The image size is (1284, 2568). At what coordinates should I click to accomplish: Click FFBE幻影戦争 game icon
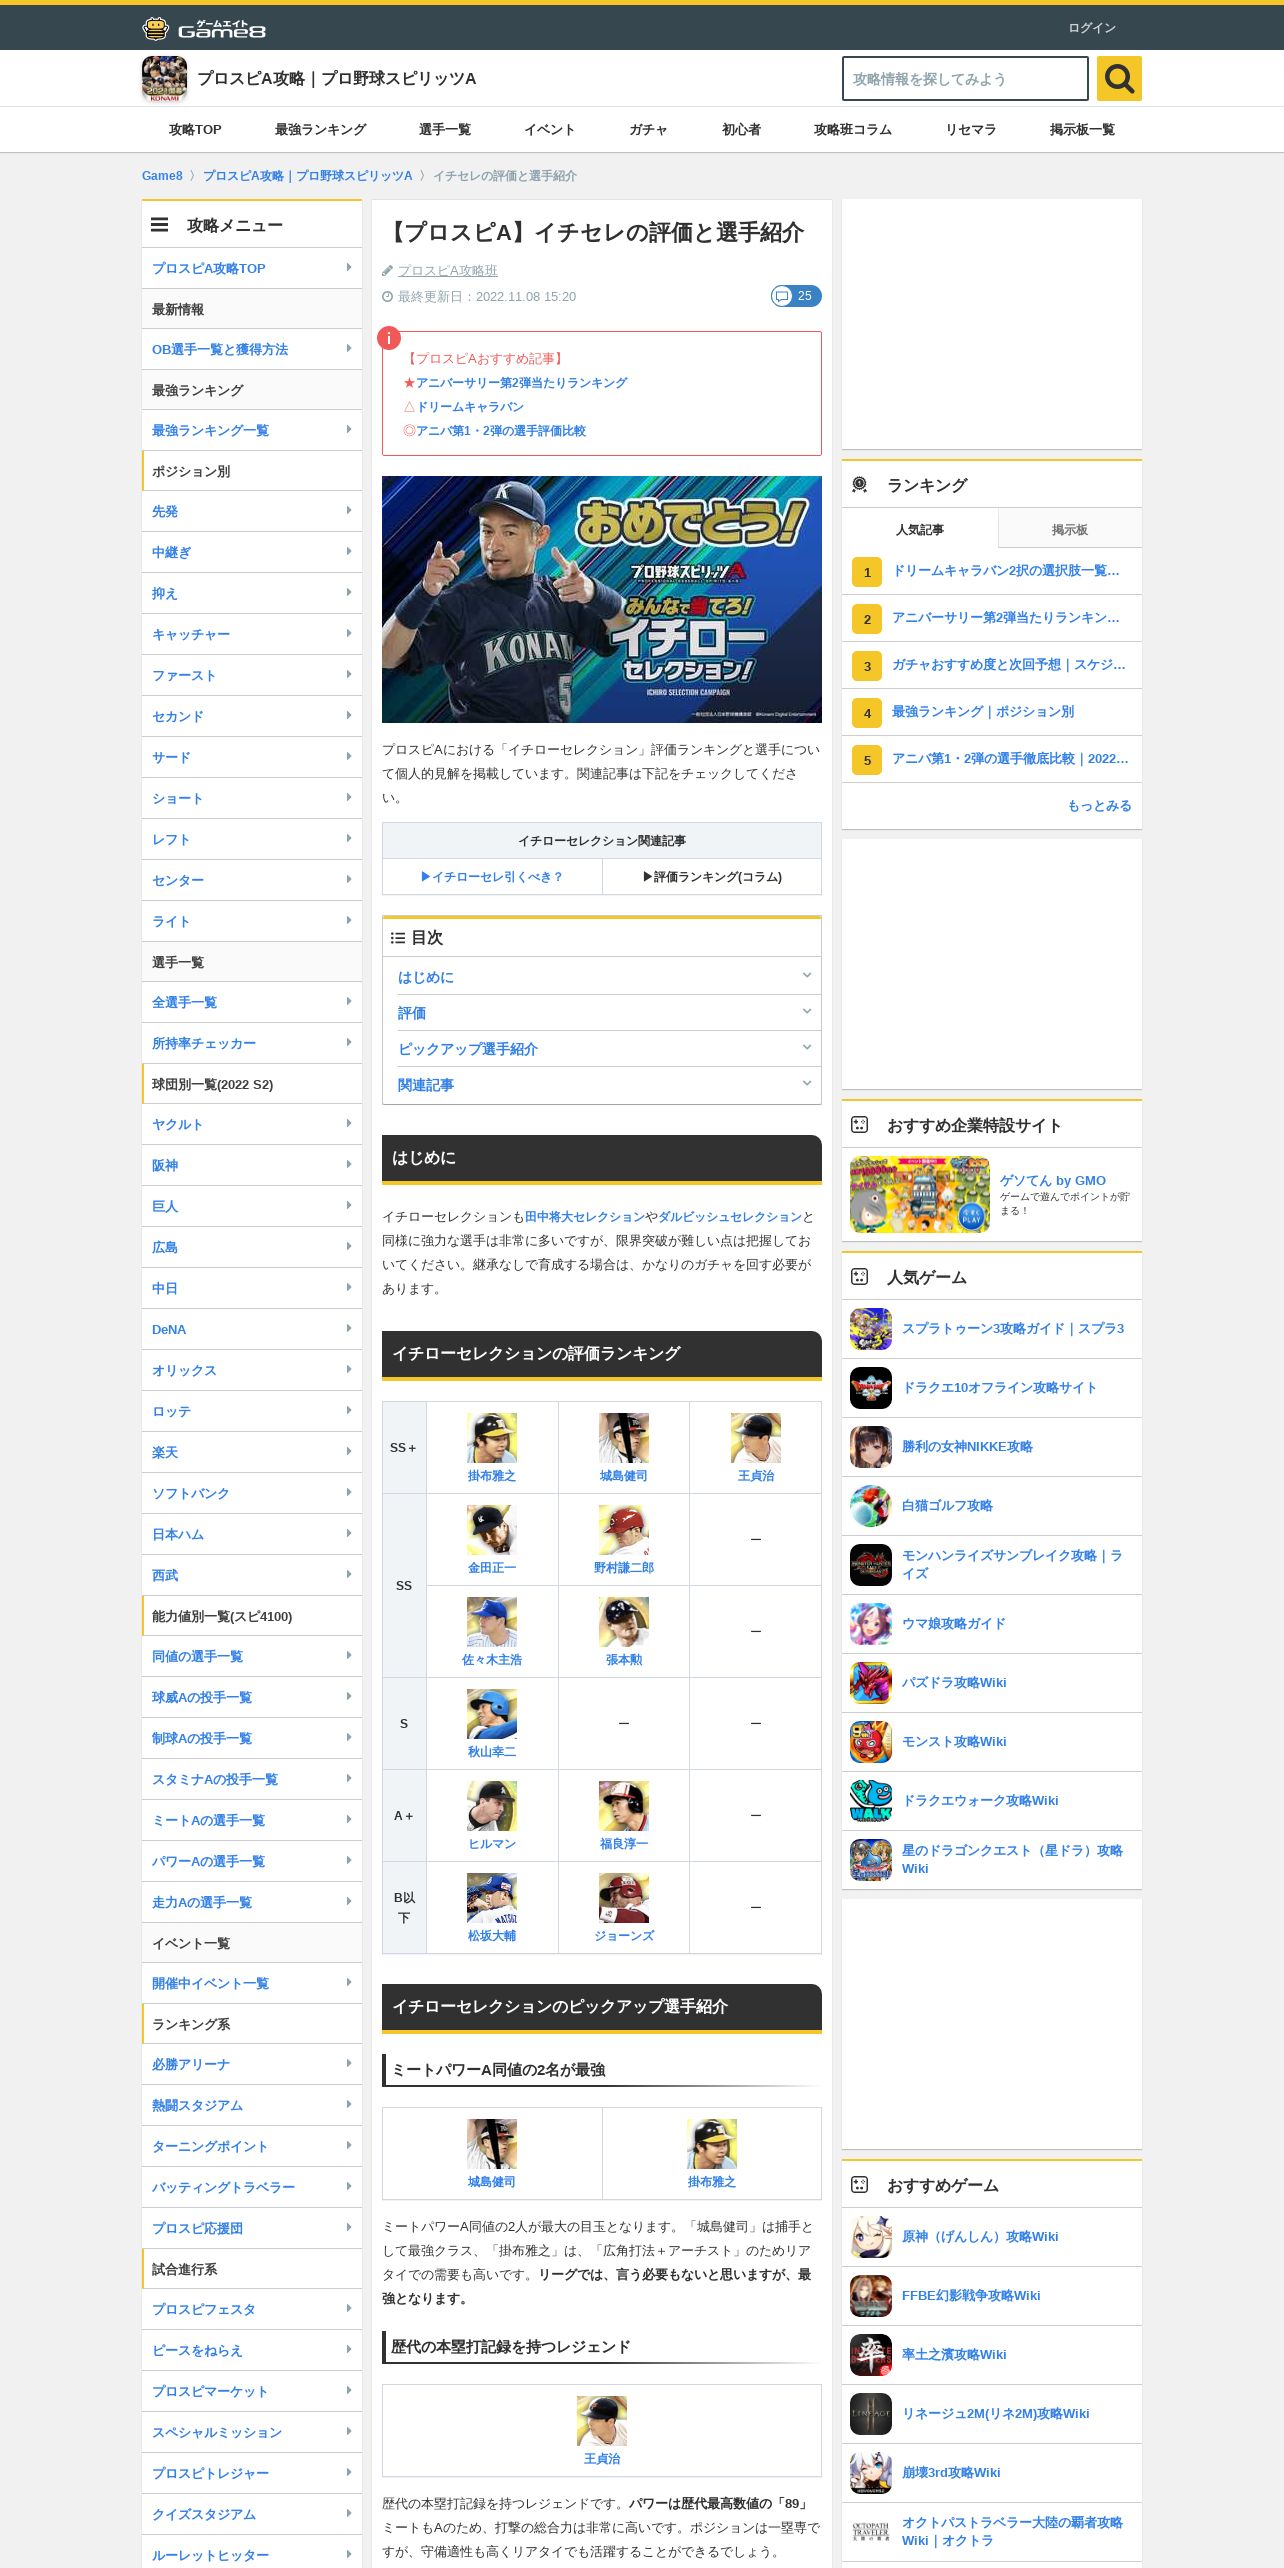pos(871,2296)
